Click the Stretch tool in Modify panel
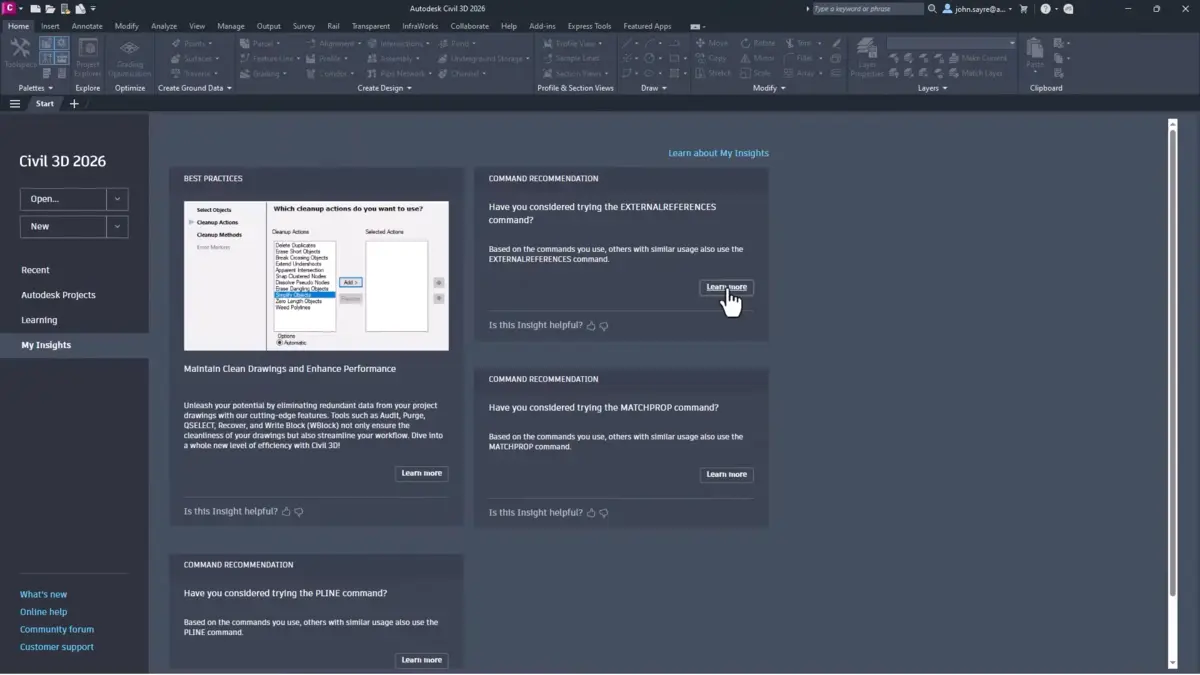The width and height of the screenshot is (1200, 675). [713, 73]
